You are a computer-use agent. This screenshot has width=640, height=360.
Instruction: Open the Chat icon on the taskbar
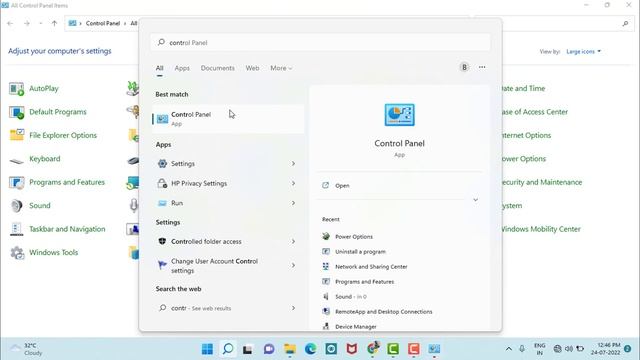click(x=269, y=349)
